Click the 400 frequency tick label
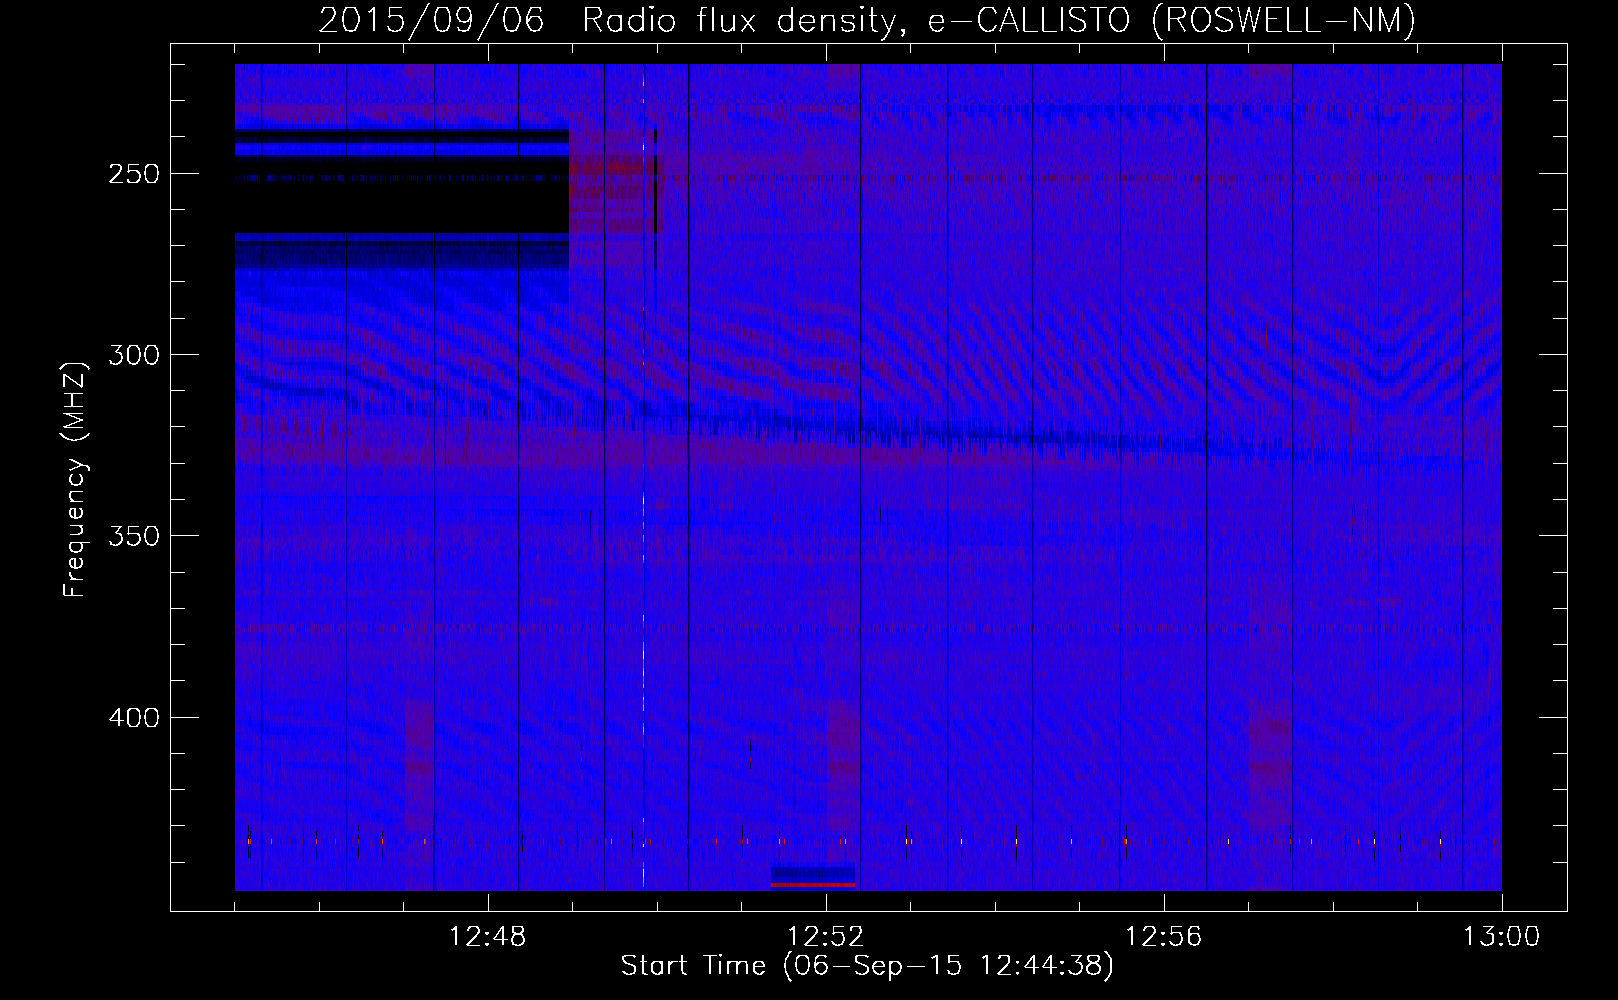 (133, 718)
